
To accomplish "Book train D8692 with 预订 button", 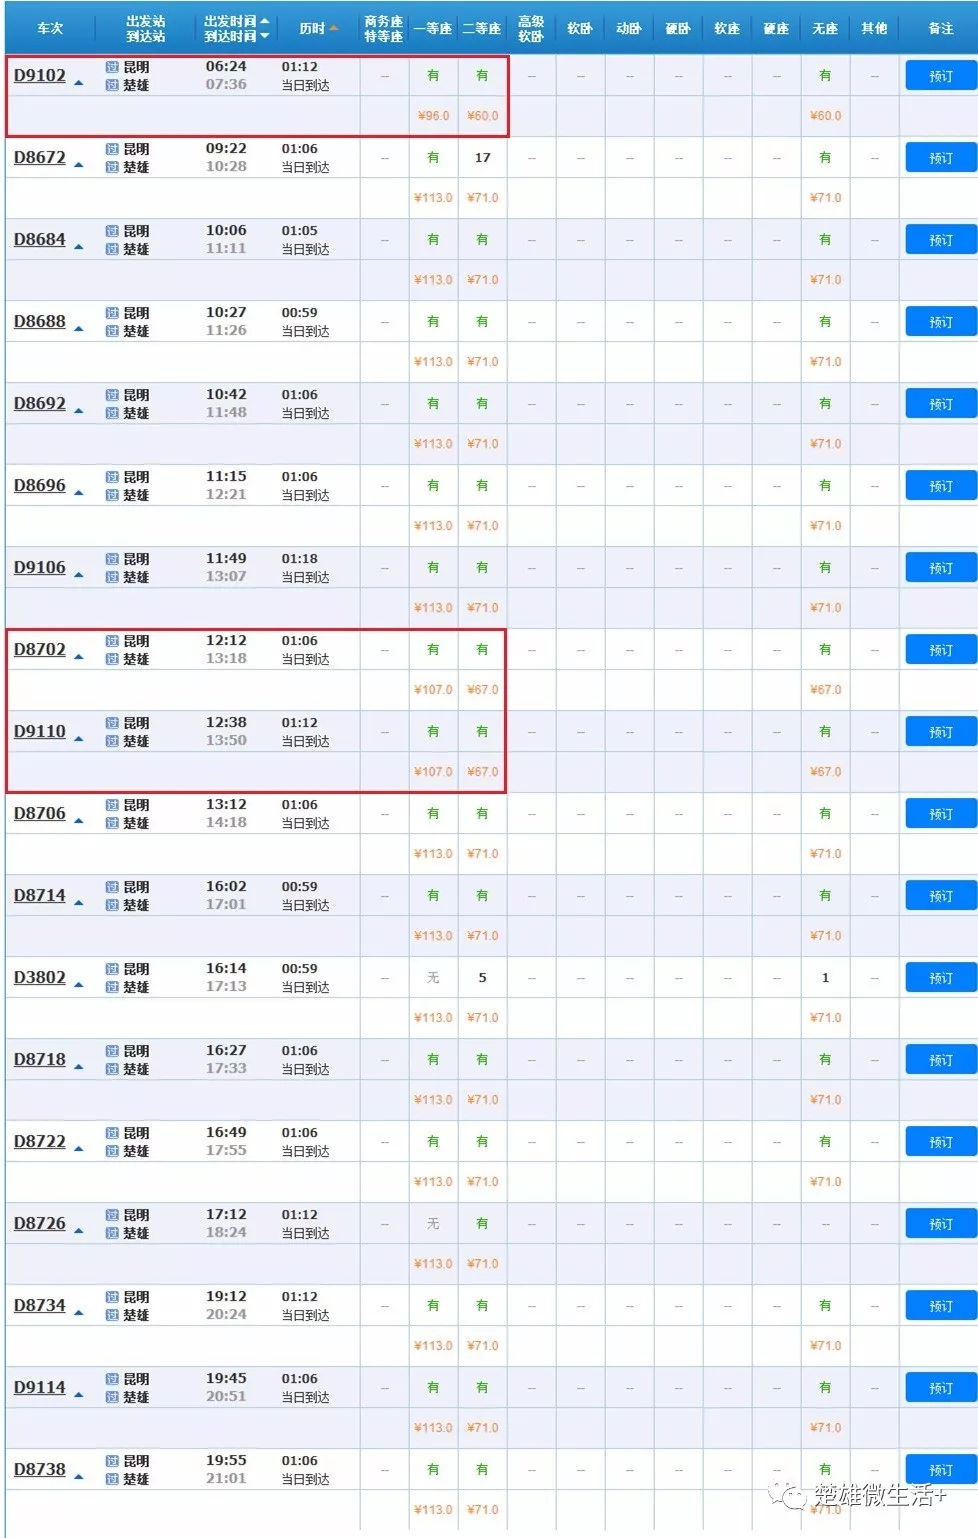I will (941, 404).
